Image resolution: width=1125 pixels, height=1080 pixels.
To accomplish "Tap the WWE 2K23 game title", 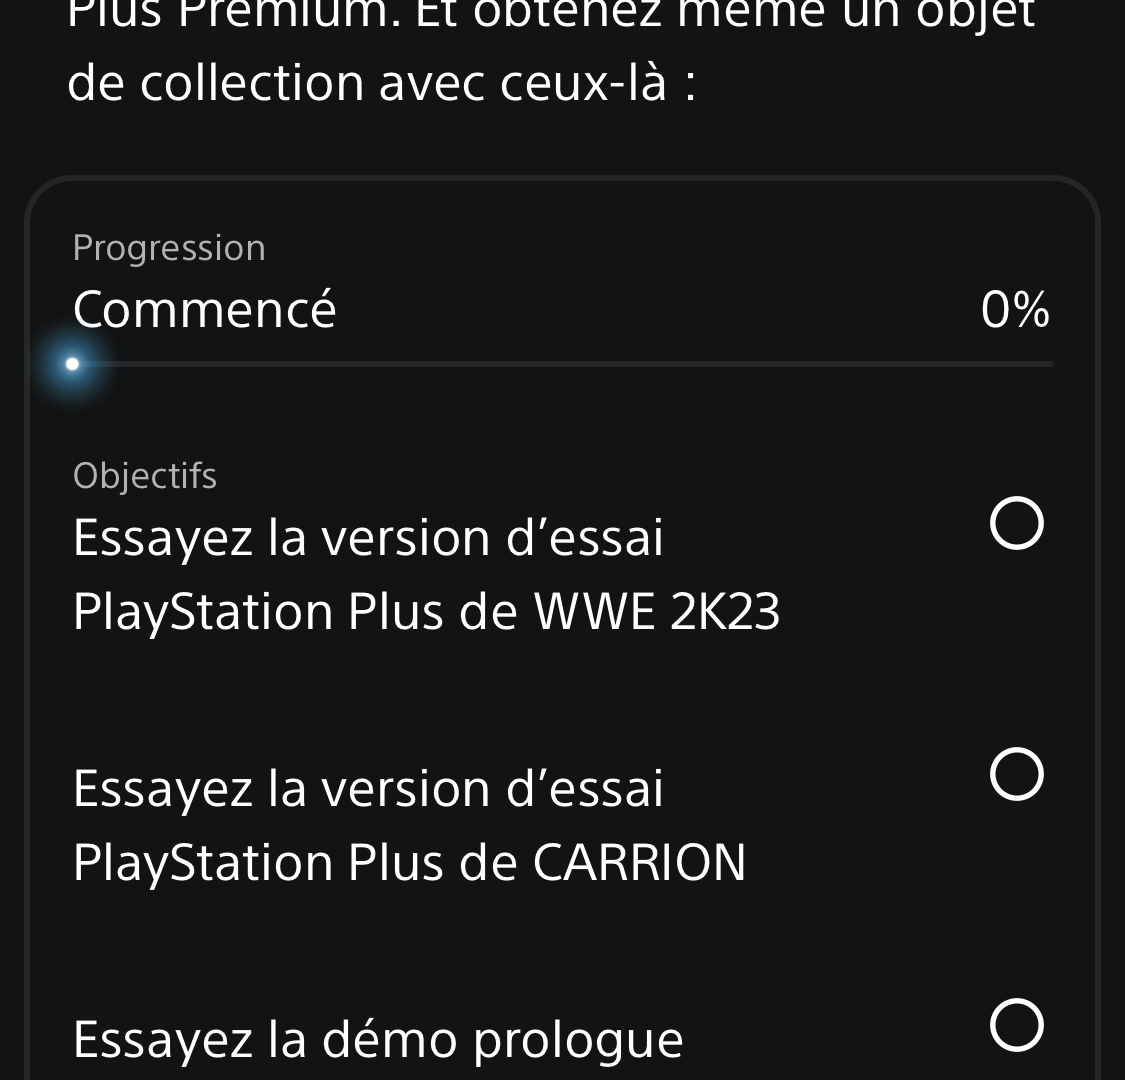I will click(x=657, y=612).
